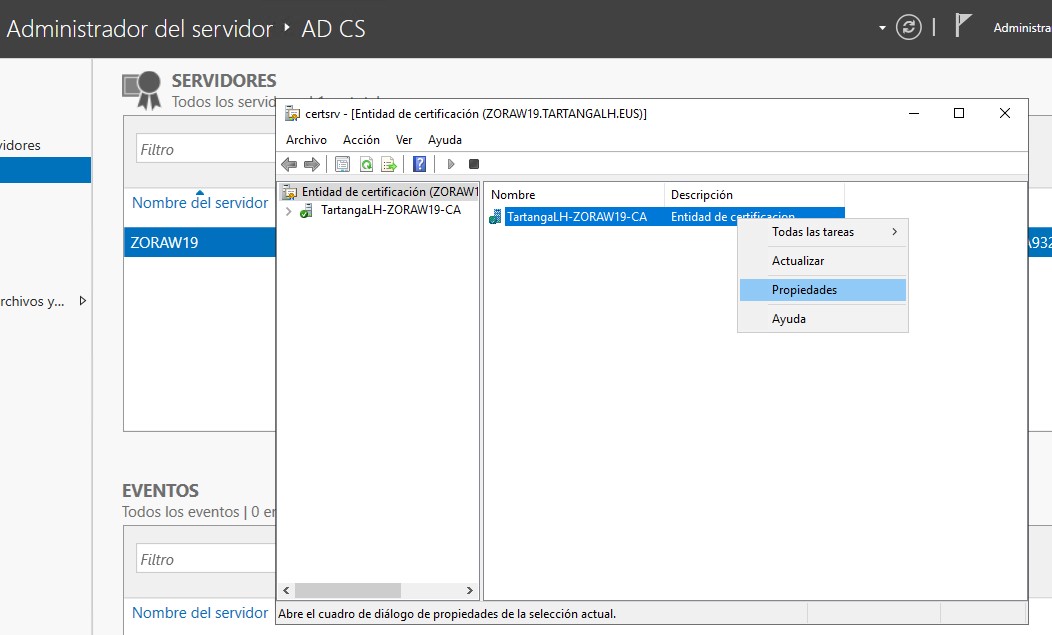This screenshot has width=1052, height=635.
Task: Click AD CS in the header breadcrumb
Action: point(333,29)
